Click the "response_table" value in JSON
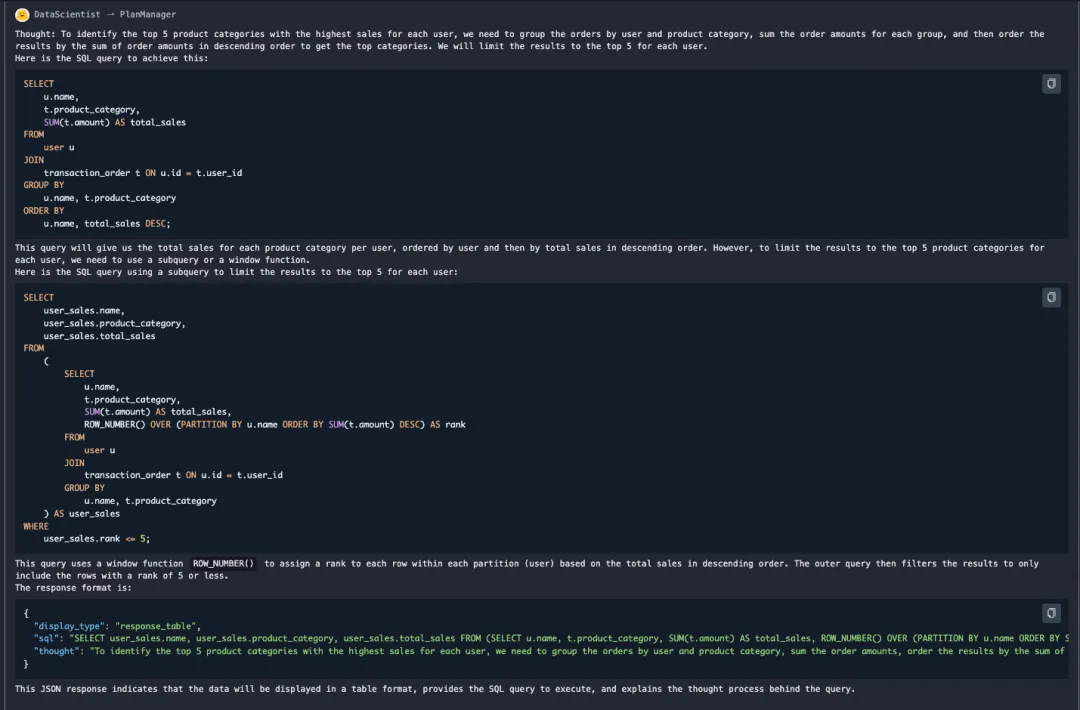 click(x=156, y=626)
